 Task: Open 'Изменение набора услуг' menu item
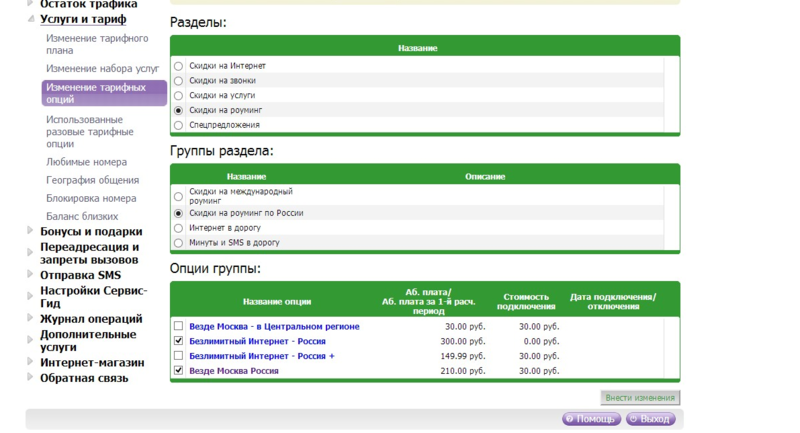click(103, 68)
